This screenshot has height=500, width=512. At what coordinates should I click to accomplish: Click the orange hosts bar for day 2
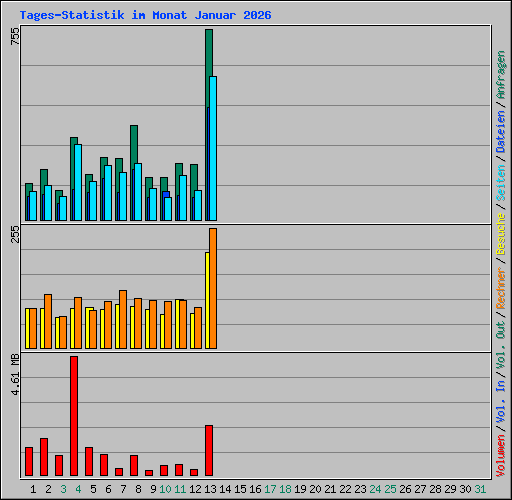48,321
